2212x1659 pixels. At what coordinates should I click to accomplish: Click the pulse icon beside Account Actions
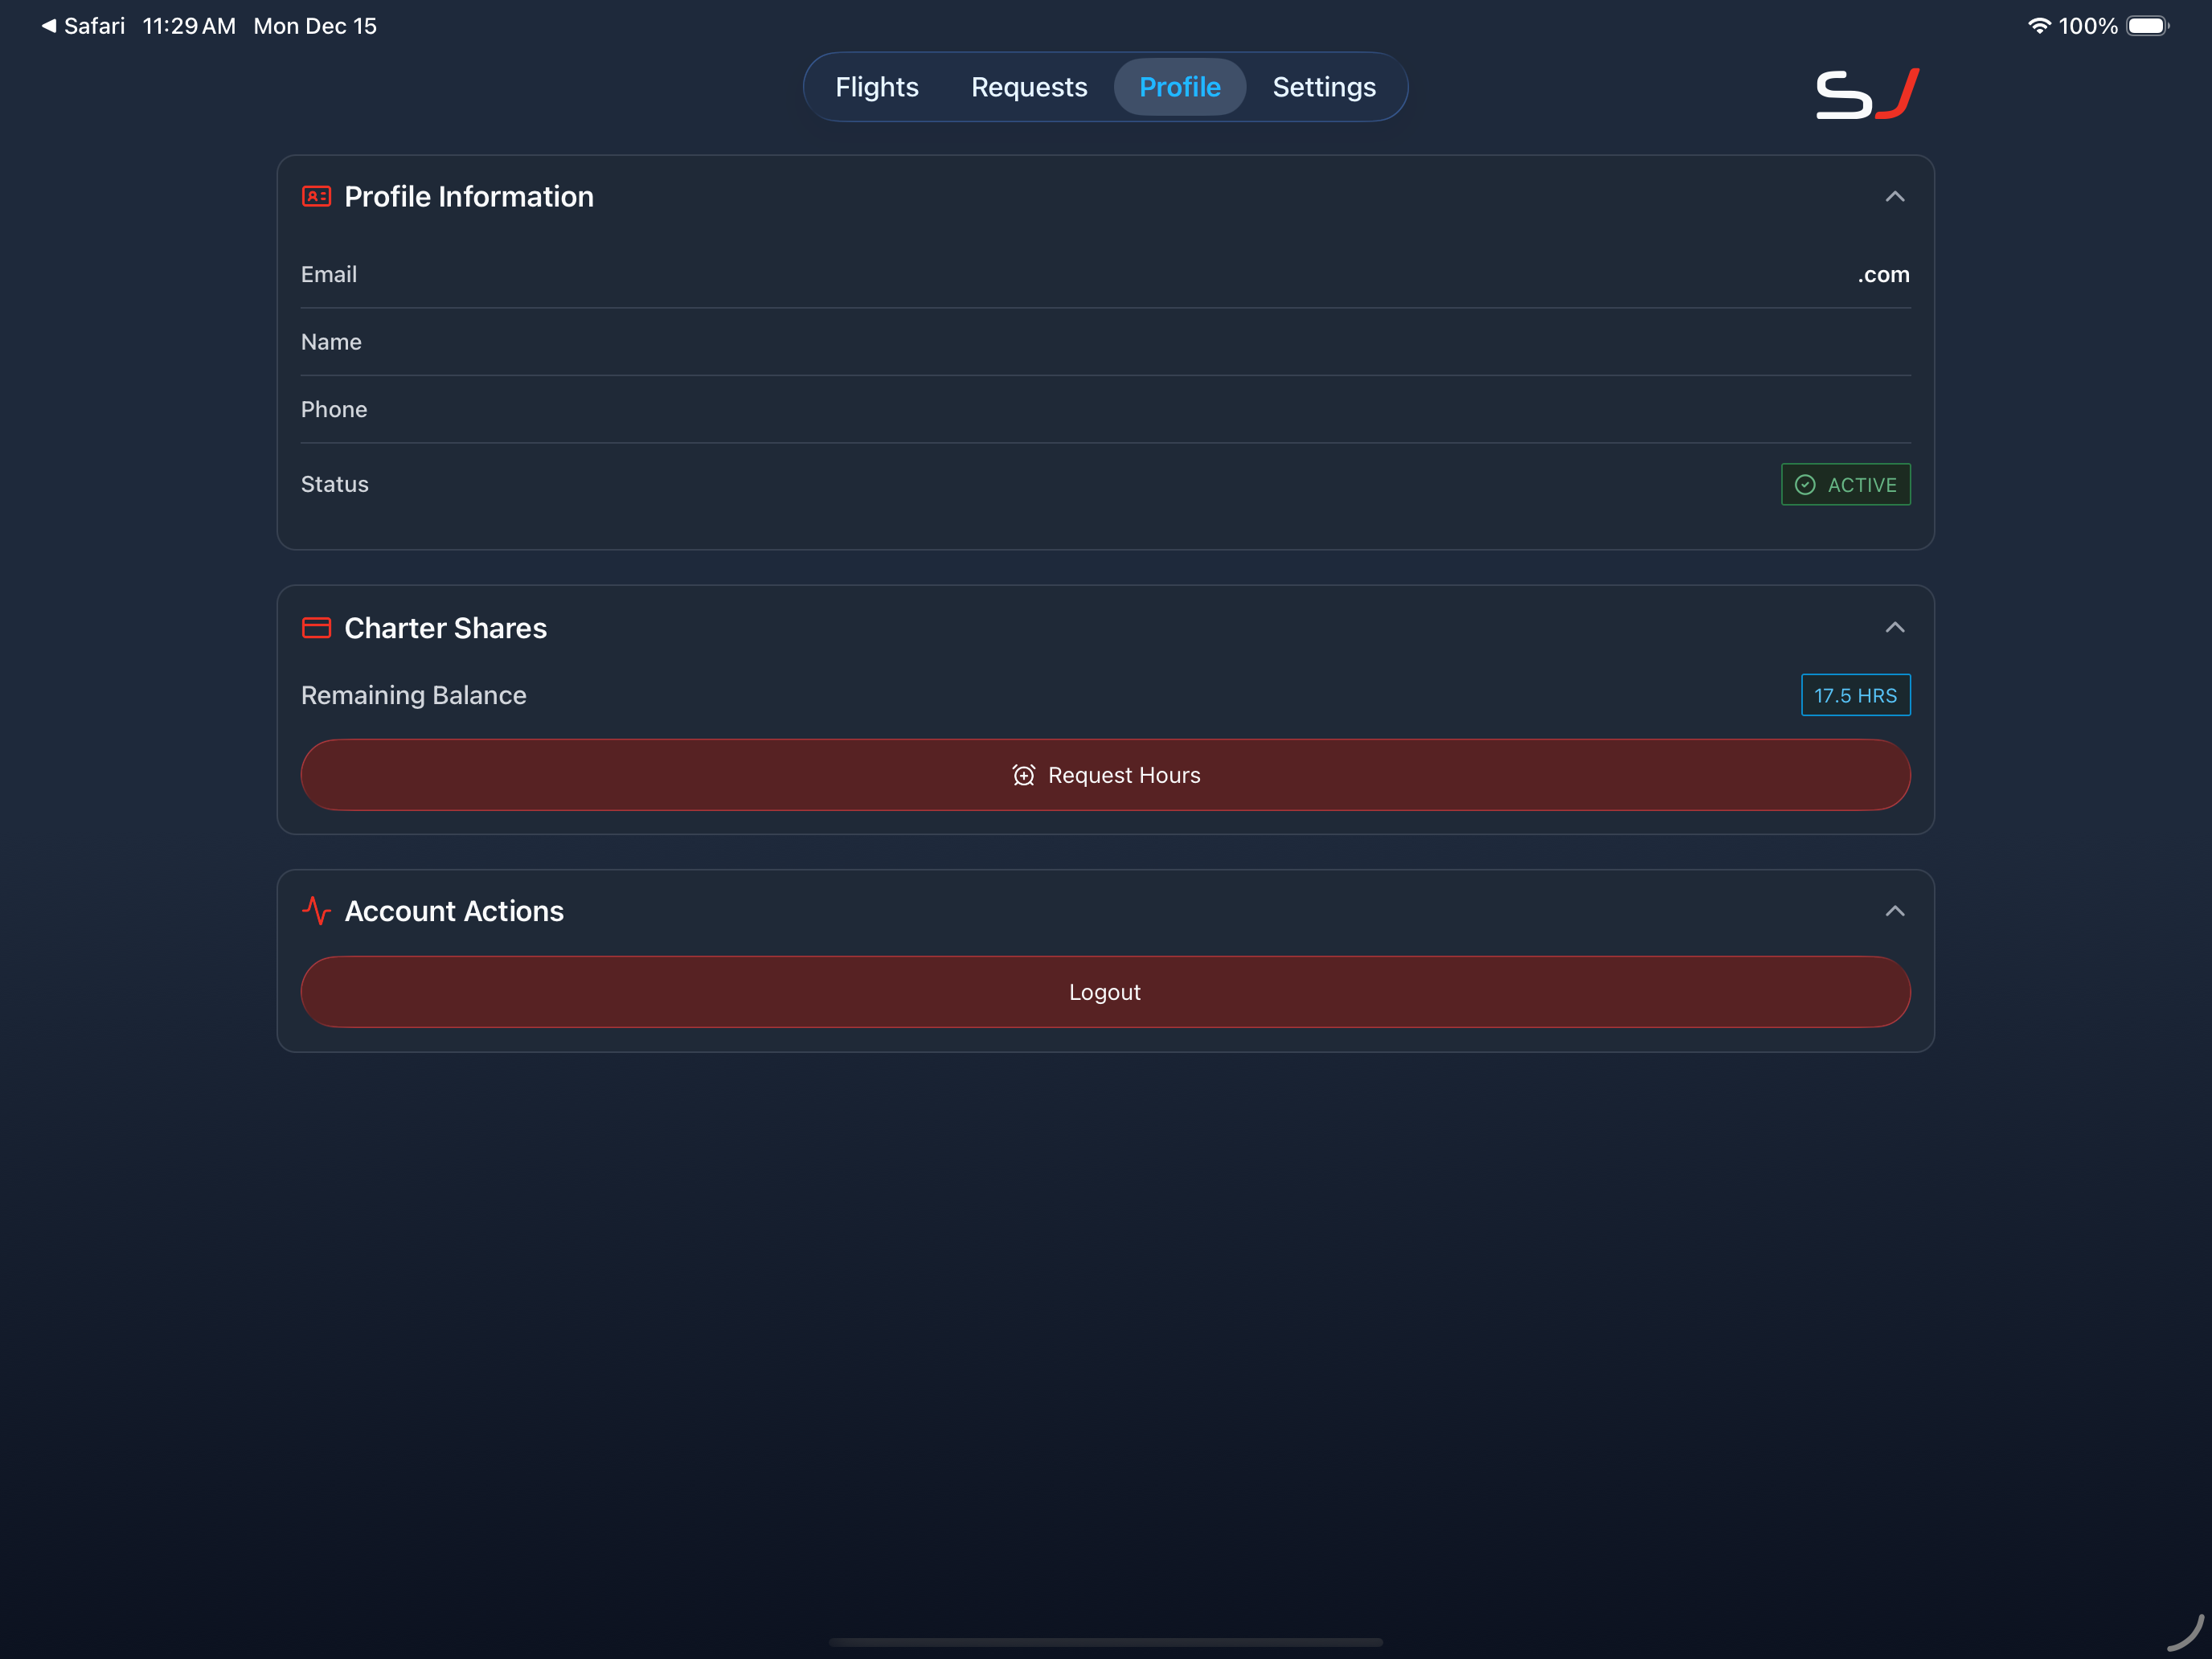click(316, 911)
